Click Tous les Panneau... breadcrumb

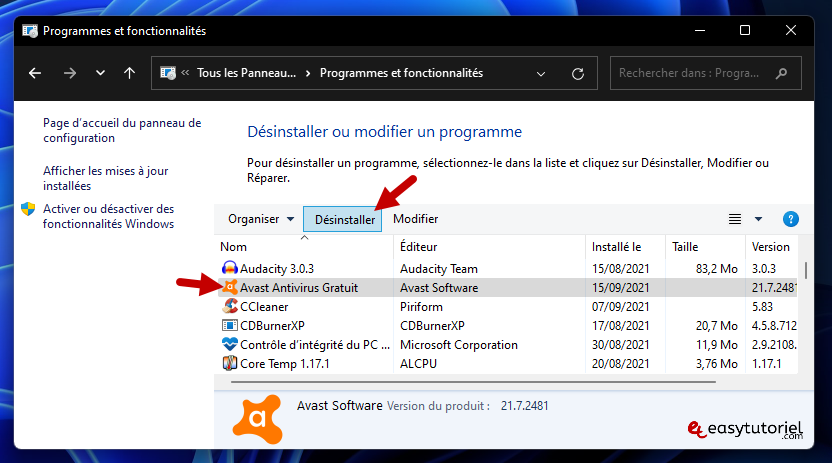(x=246, y=73)
